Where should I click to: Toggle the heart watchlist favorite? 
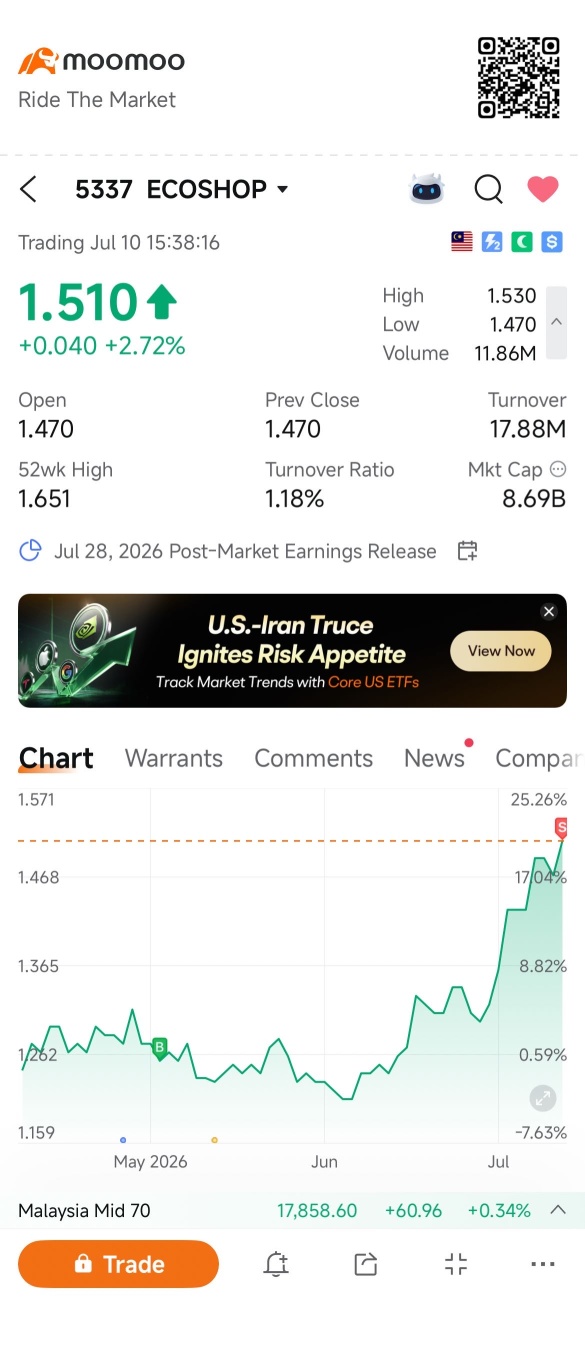tap(543, 189)
